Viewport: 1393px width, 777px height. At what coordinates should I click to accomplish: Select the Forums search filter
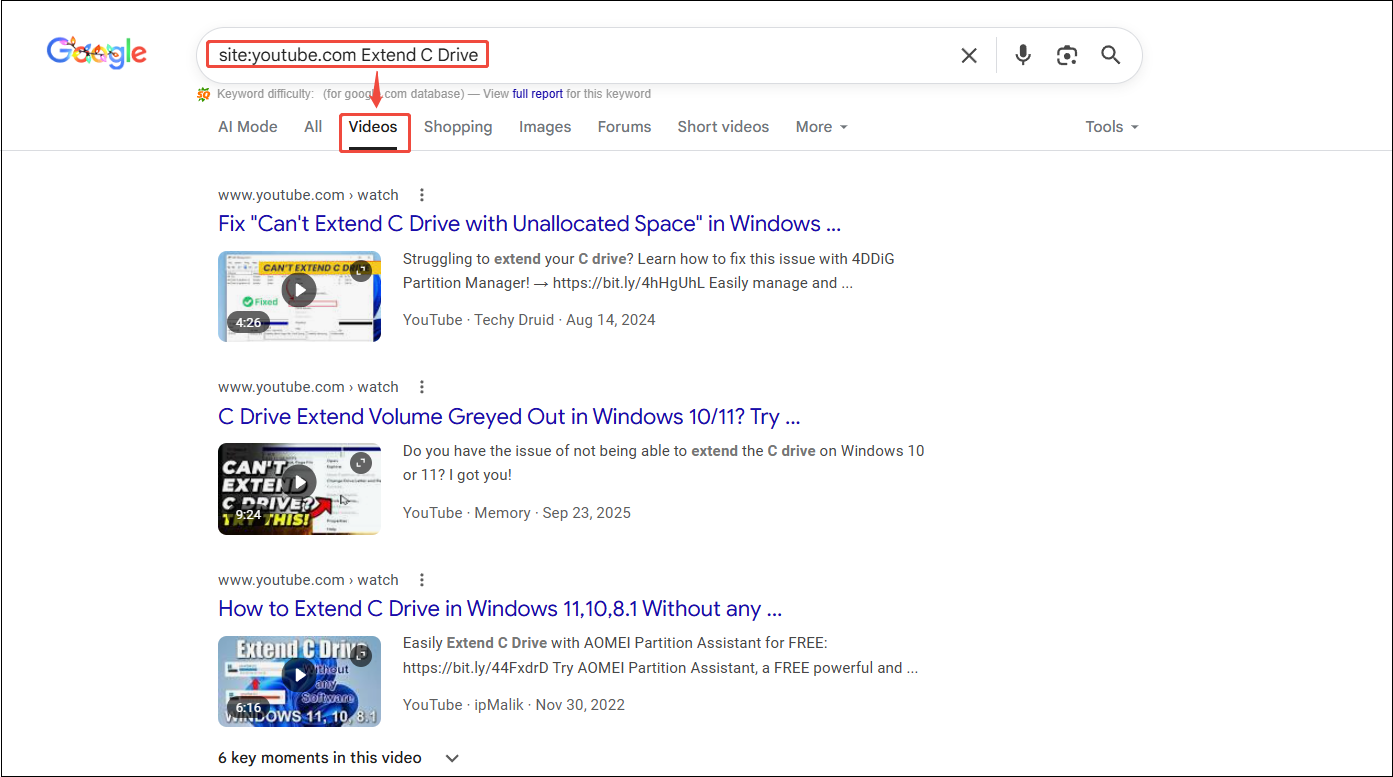pyautogui.click(x=624, y=126)
